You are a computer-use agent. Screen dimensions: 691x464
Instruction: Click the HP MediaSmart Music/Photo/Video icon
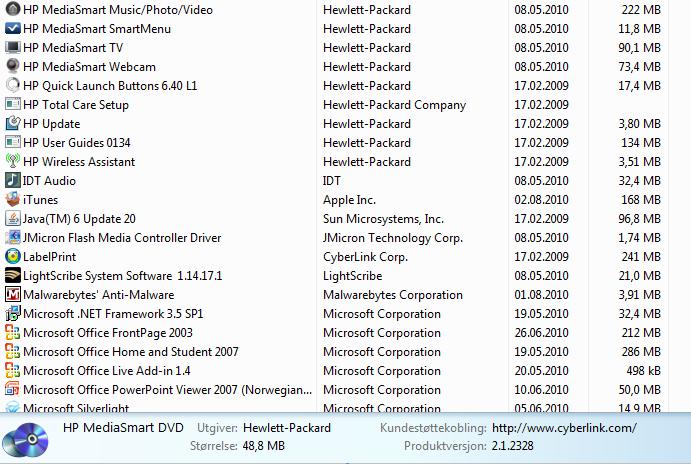[13, 9]
